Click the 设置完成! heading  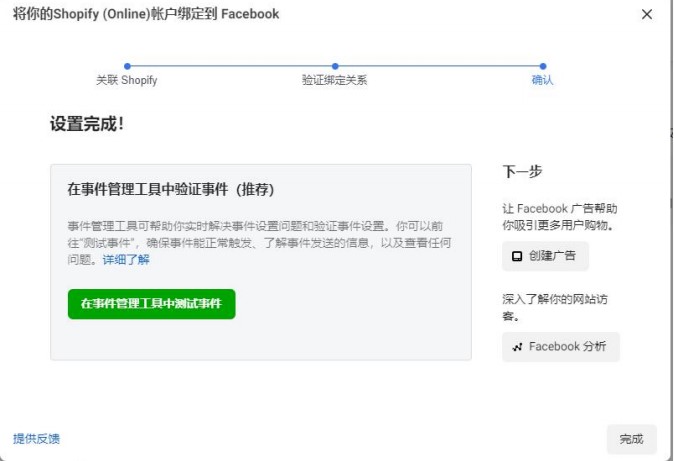point(87,124)
